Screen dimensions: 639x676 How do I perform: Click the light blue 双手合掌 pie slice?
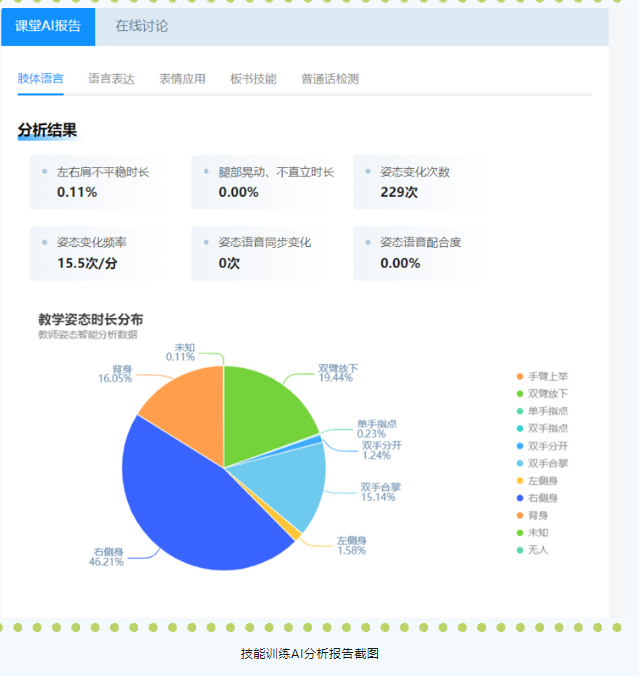coord(292,485)
